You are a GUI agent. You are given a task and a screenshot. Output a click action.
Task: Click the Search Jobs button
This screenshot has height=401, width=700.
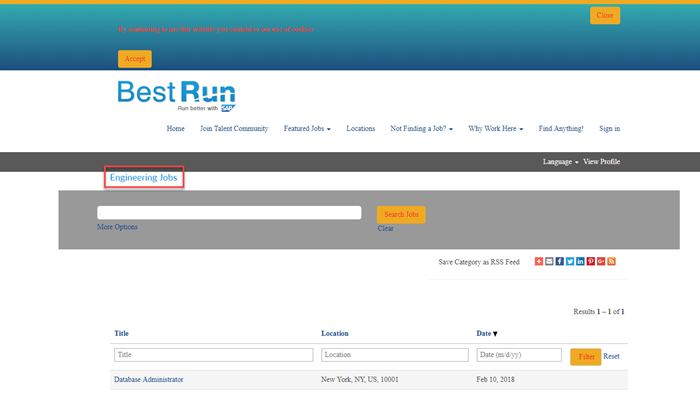(401, 214)
